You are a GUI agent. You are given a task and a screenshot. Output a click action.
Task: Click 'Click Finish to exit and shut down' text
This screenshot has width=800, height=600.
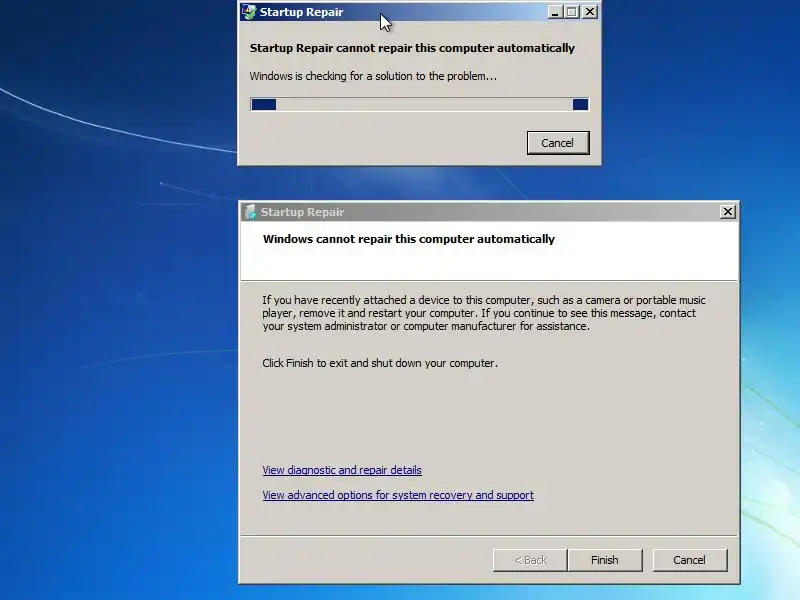[x=380, y=363]
